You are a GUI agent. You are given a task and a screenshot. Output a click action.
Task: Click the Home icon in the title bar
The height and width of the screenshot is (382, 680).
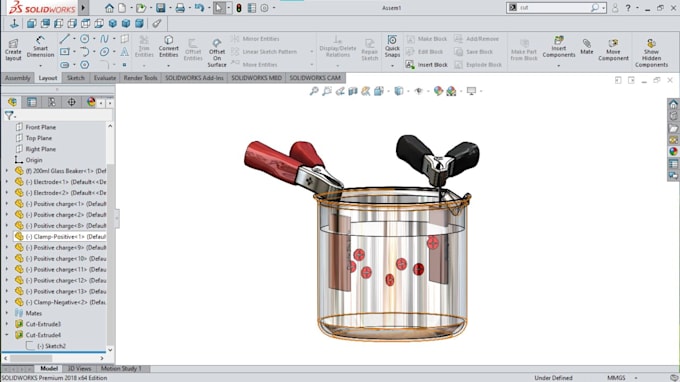[x=109, y=8]
